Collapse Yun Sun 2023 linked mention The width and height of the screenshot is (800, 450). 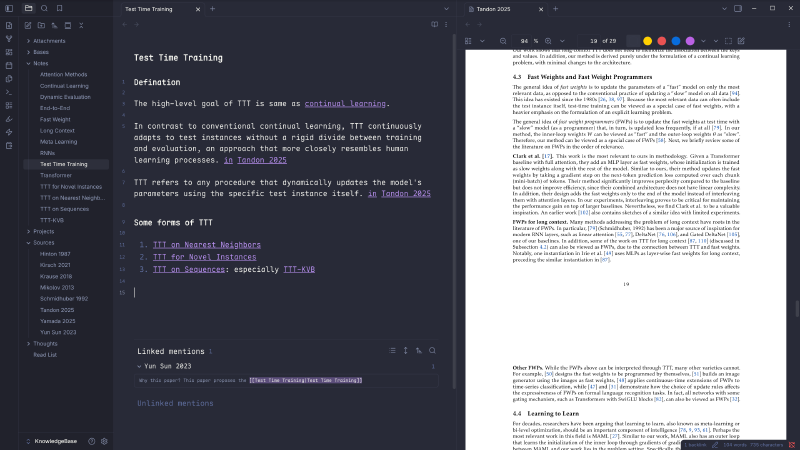(x=139, y=366)
